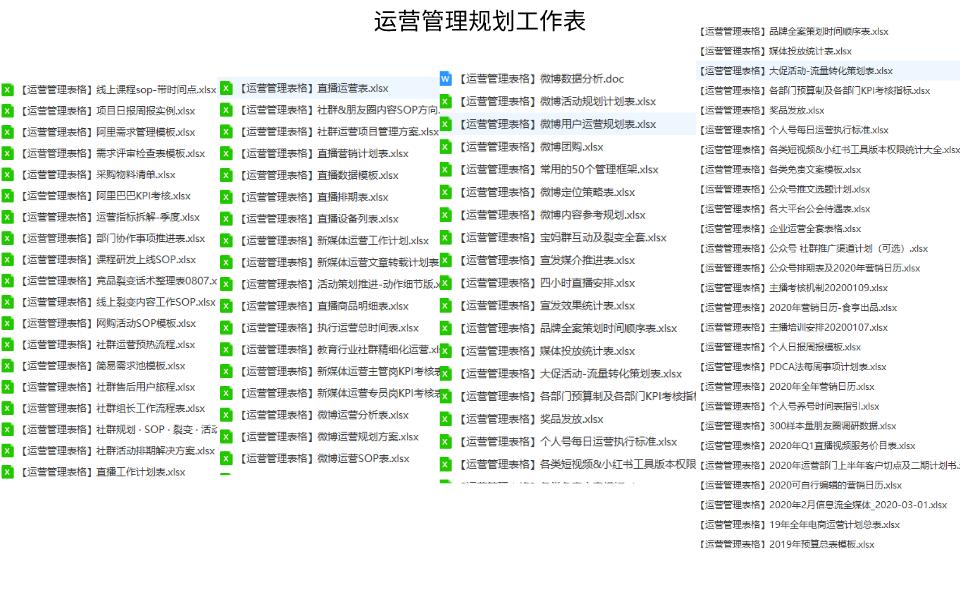The image size is (960, 600).
Task: Click the Excel icon beside 微博活动规划计划表.xlsx
Action: (x=447, y=101)
